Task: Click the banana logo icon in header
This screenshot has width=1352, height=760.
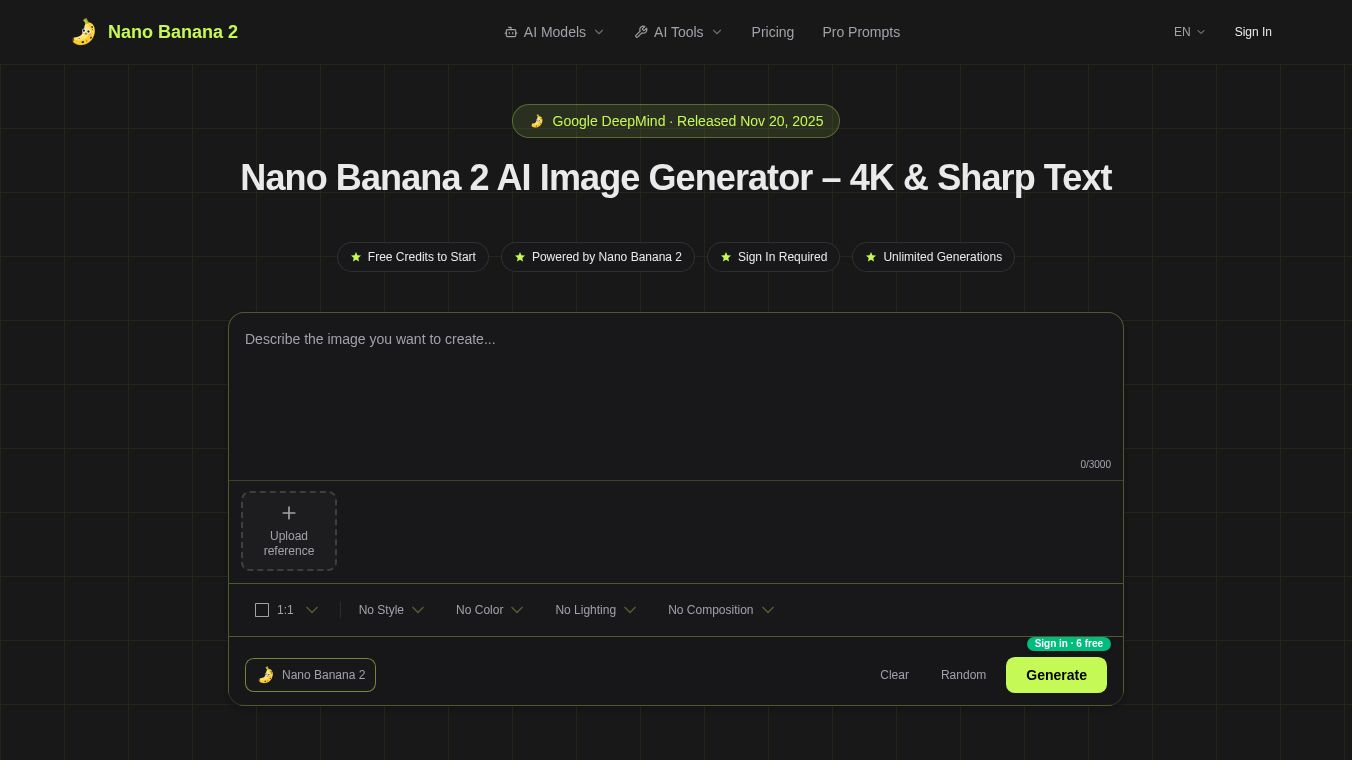Action: 84,32
